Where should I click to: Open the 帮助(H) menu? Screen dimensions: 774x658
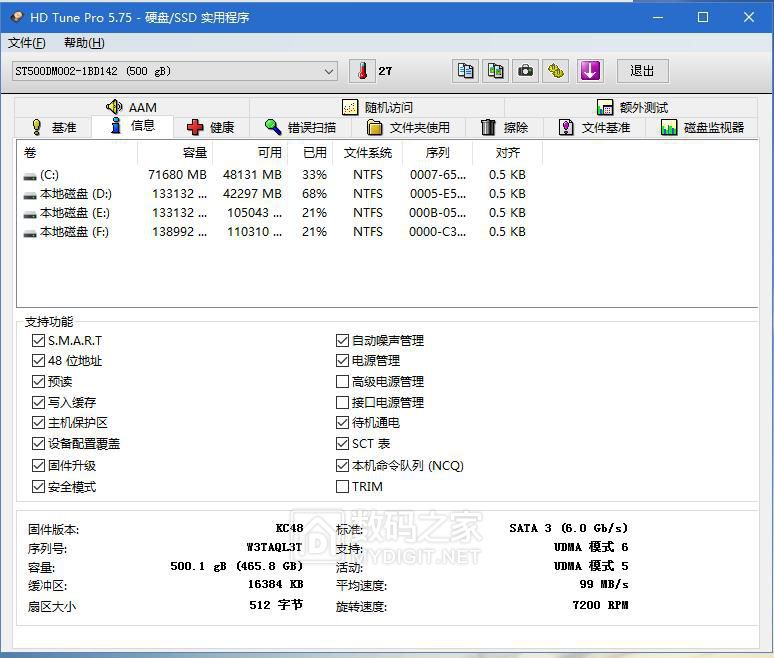pyautogui.click(x=84, y=43)
